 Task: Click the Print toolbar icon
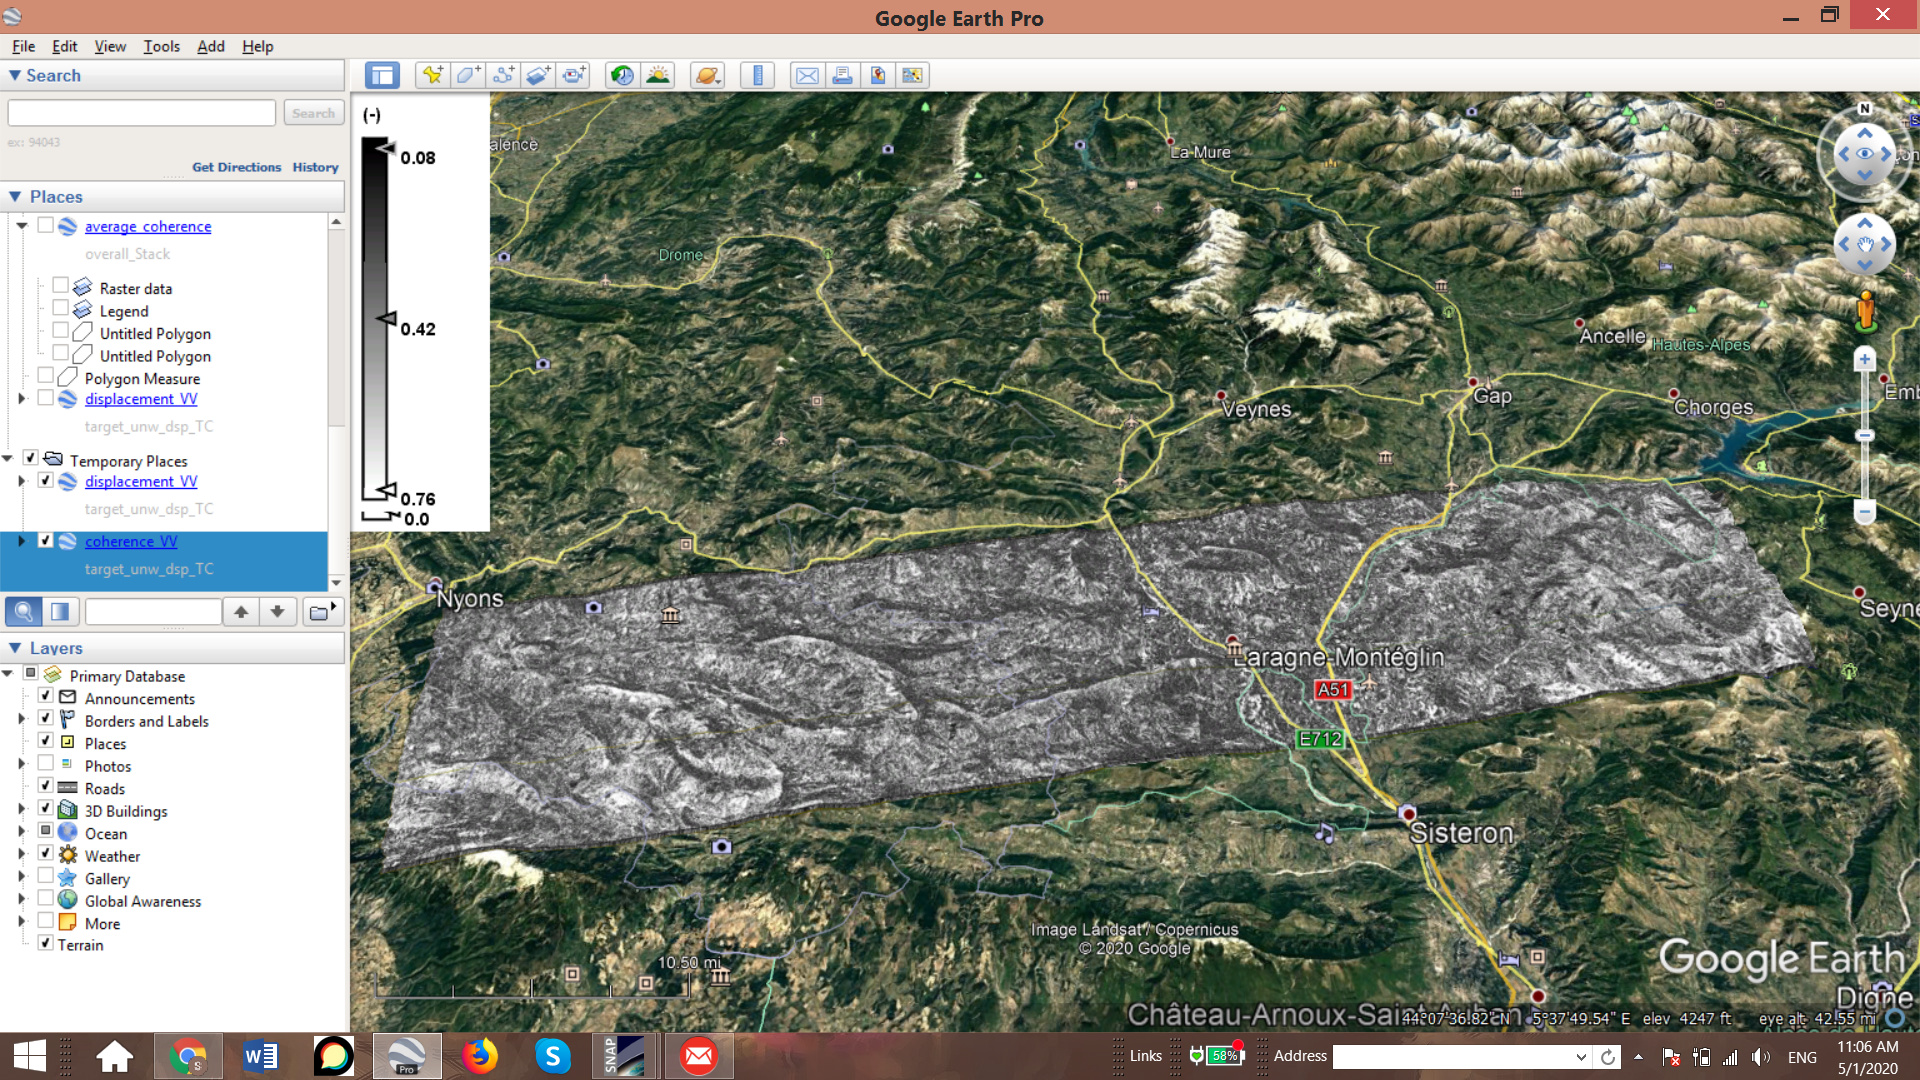click(x=842, y=75)
